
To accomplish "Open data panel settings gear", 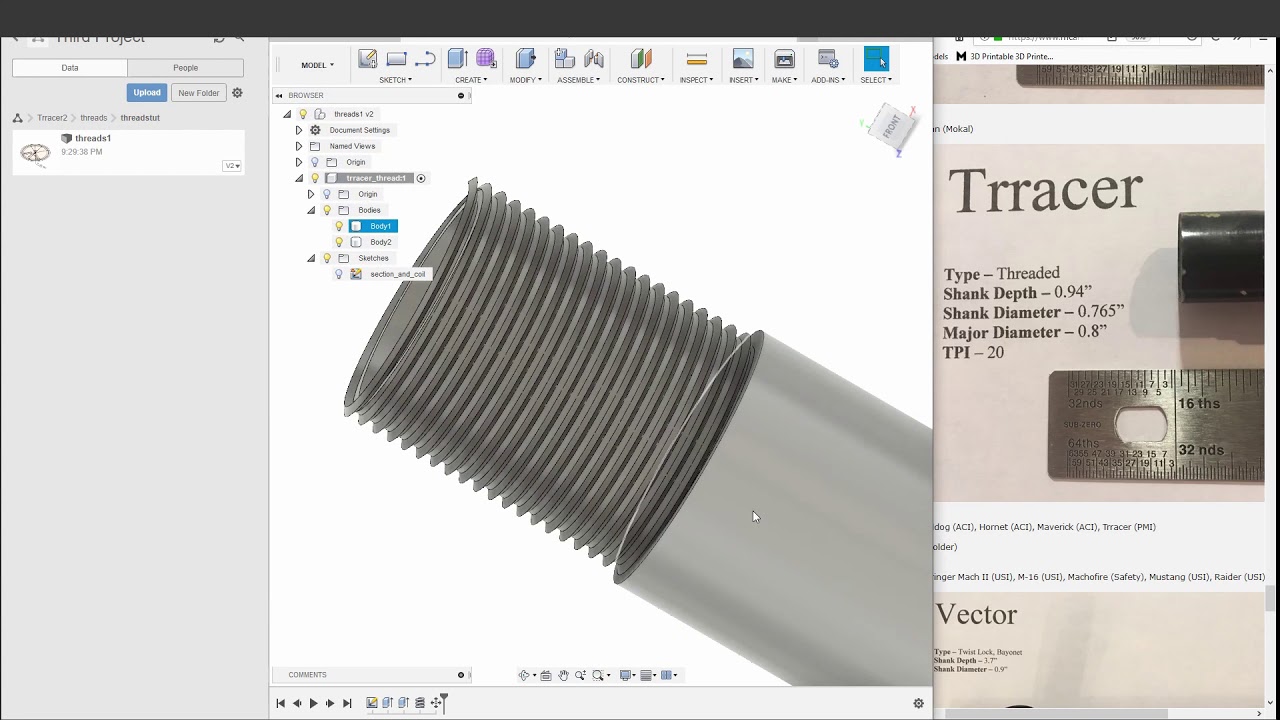I will click(x=237, y=93).
